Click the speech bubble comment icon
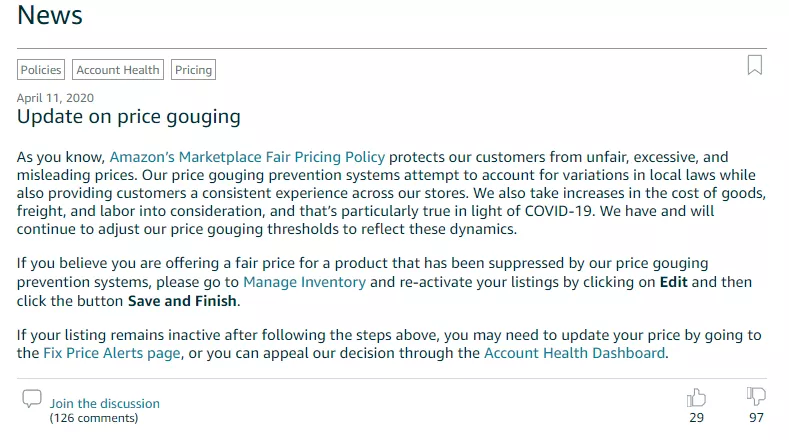 [x=32, y=399]
